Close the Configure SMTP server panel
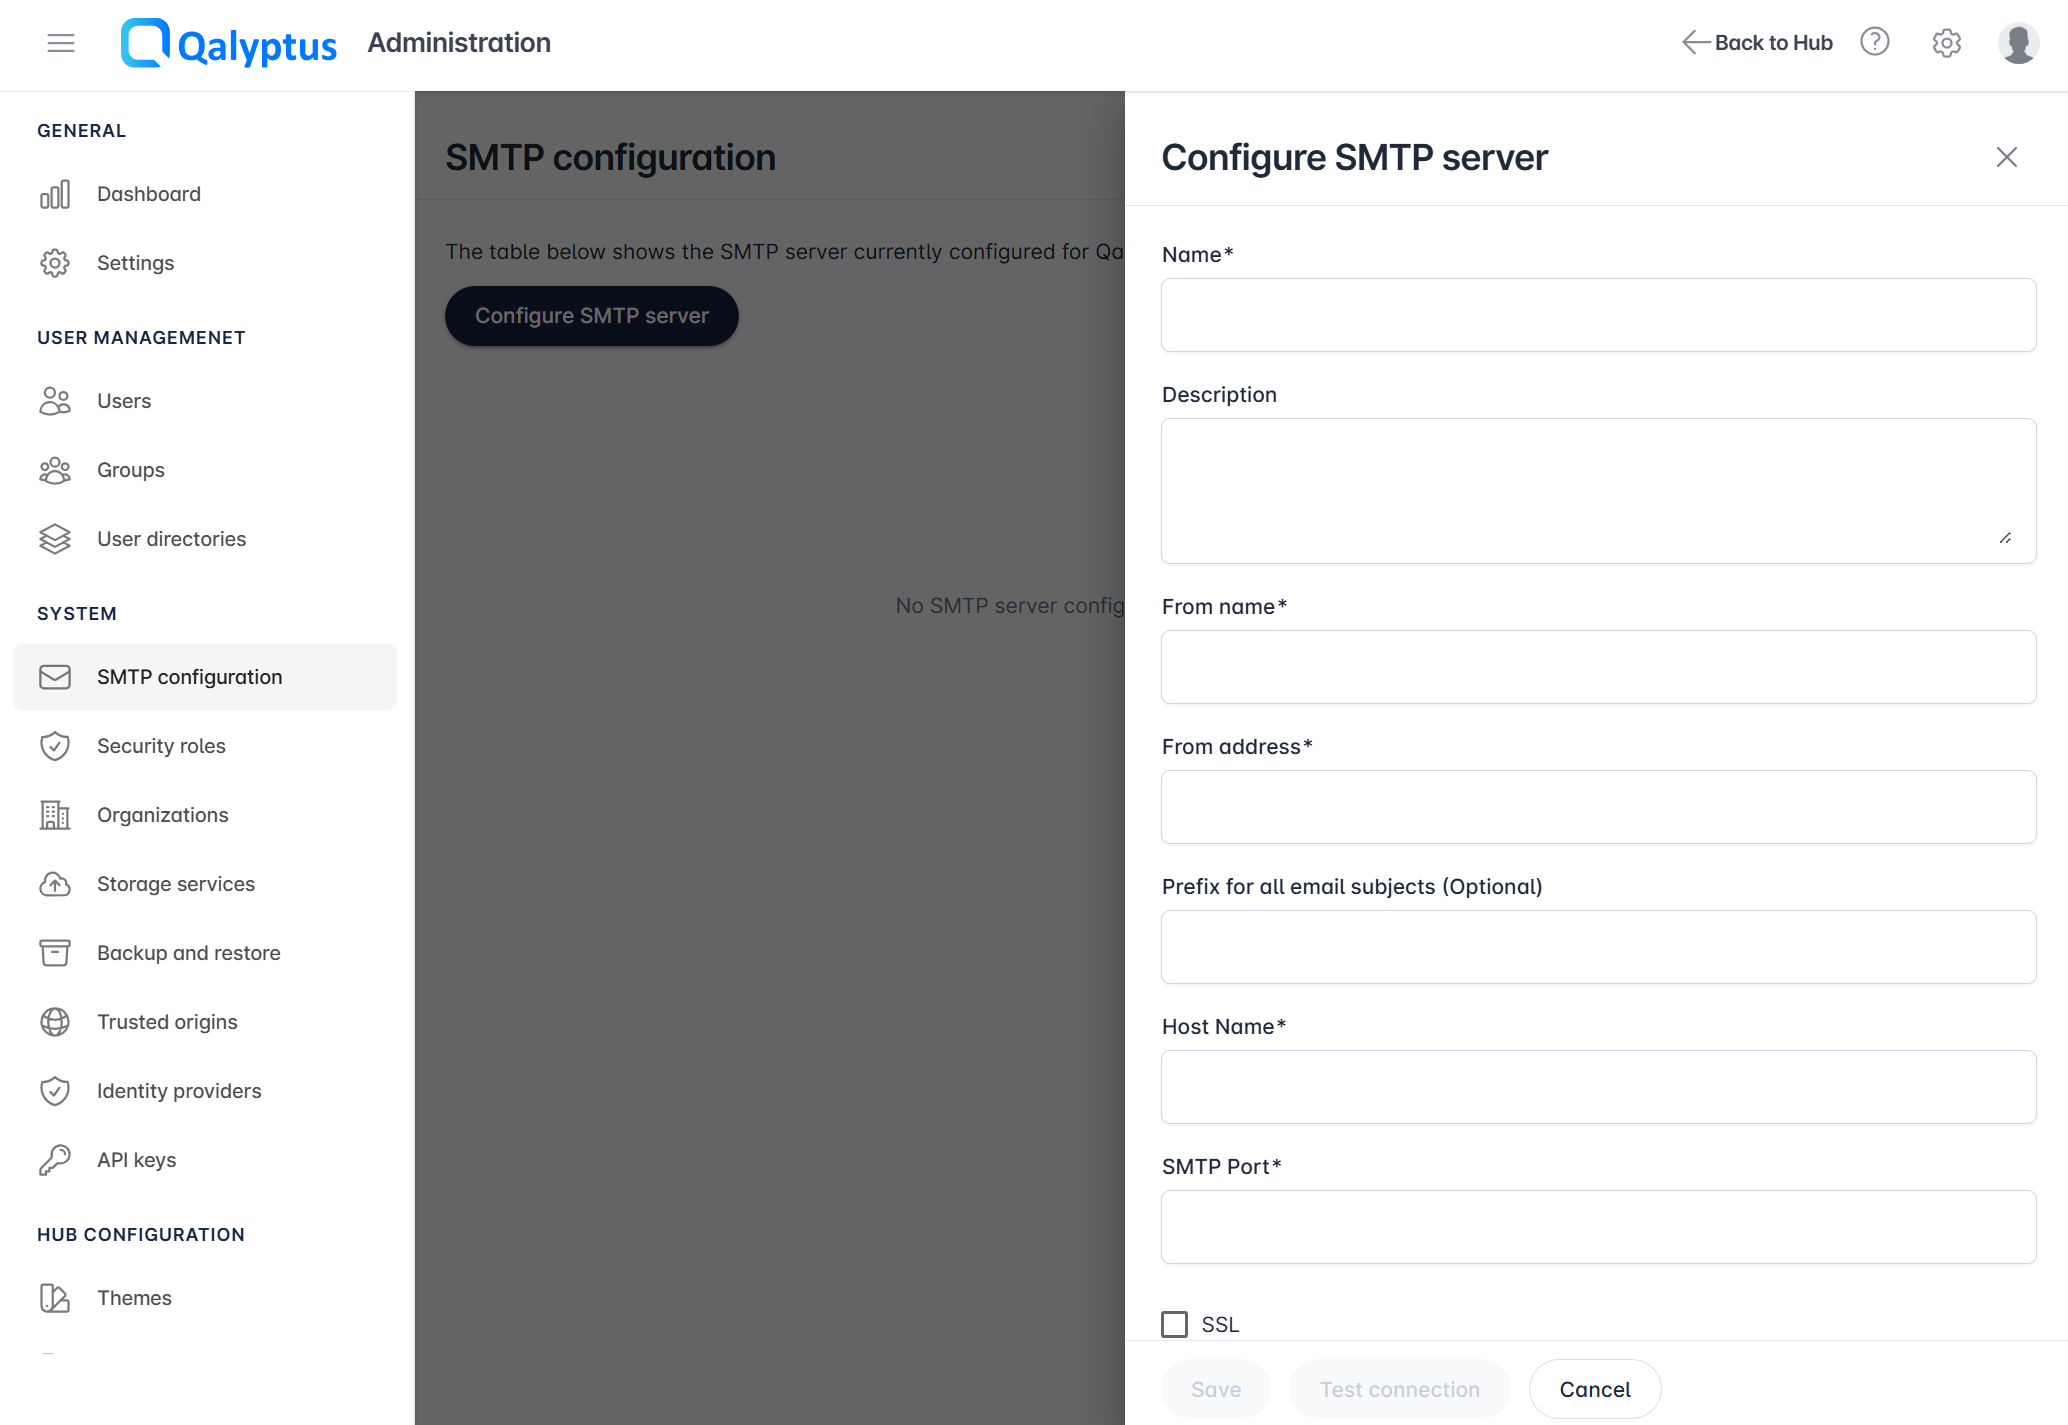 point(2007,157)
